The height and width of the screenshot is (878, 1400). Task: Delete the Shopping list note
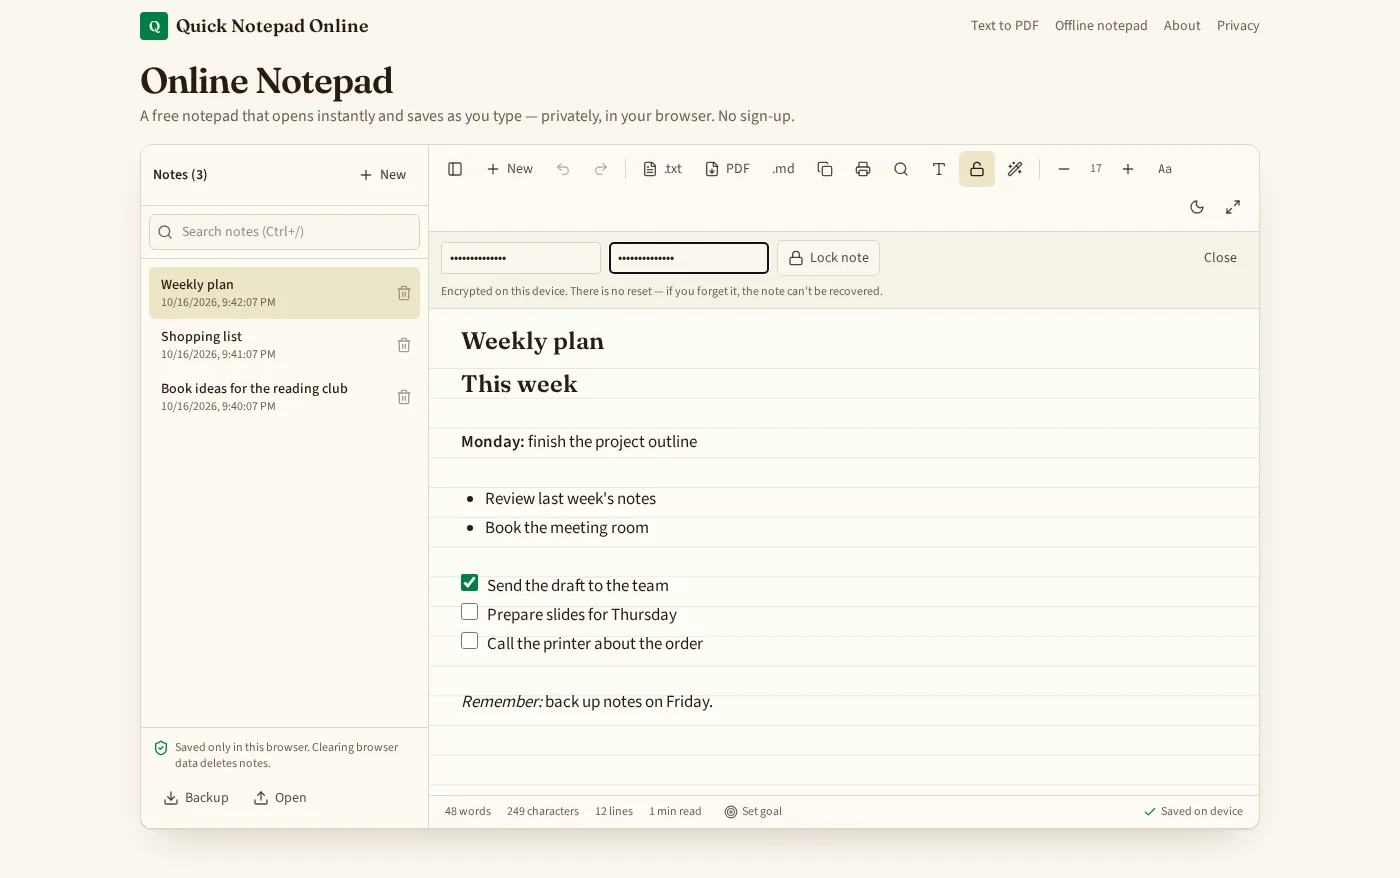pos(404,345)
